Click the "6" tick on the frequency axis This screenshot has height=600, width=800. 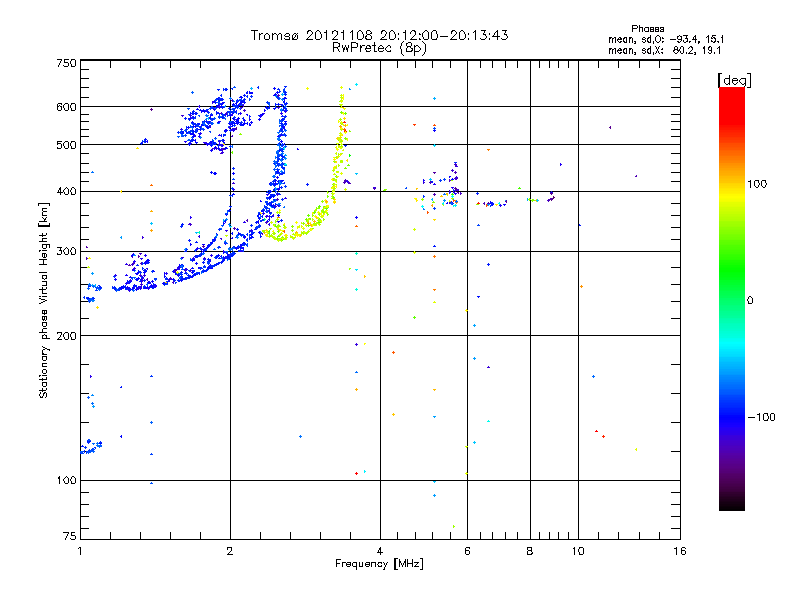pos(467,551)
